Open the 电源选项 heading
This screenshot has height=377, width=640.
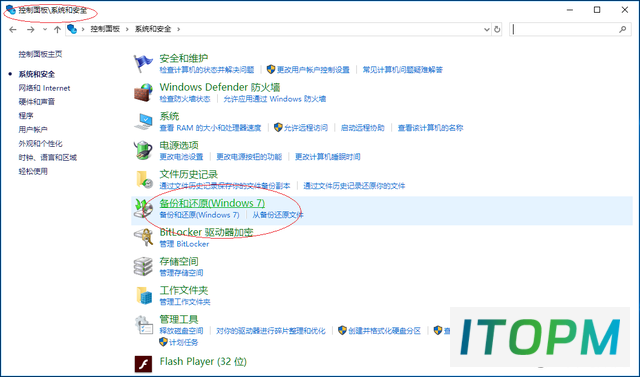[179, 145]
